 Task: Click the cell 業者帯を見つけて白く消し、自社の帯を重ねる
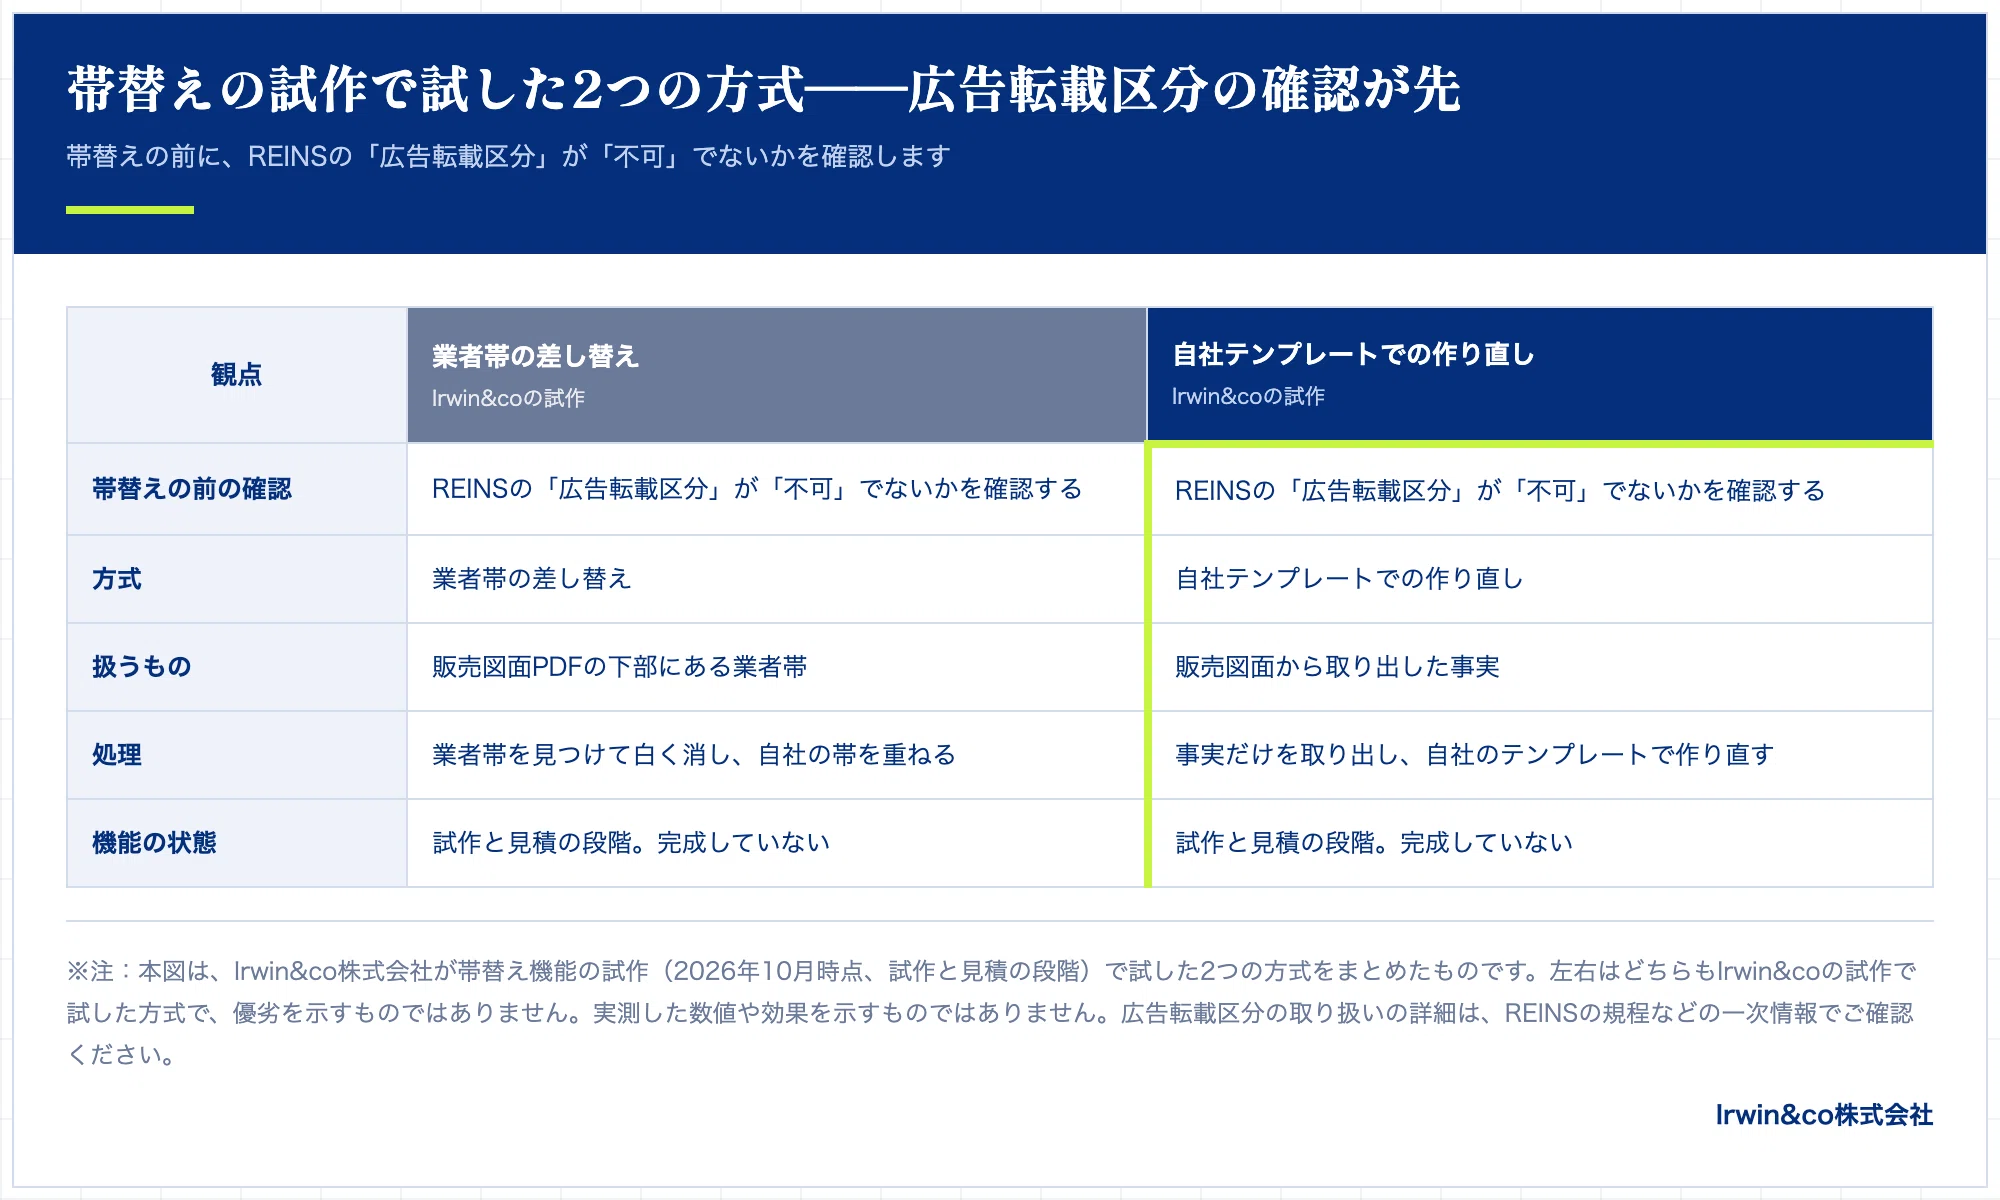(x=776, y=755)
